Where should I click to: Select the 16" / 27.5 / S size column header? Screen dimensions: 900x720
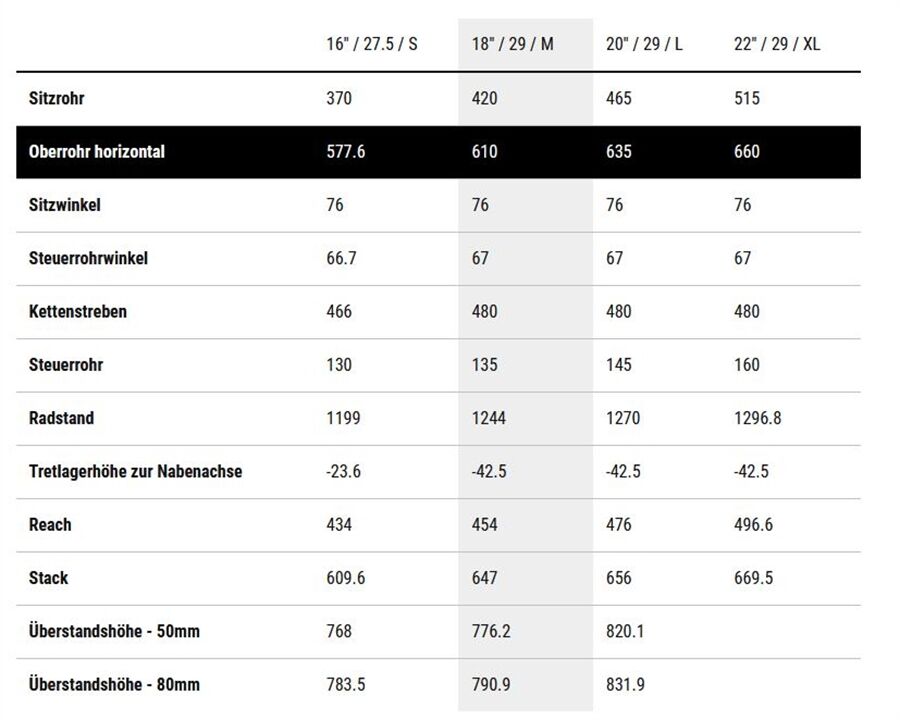pos(372,44)
